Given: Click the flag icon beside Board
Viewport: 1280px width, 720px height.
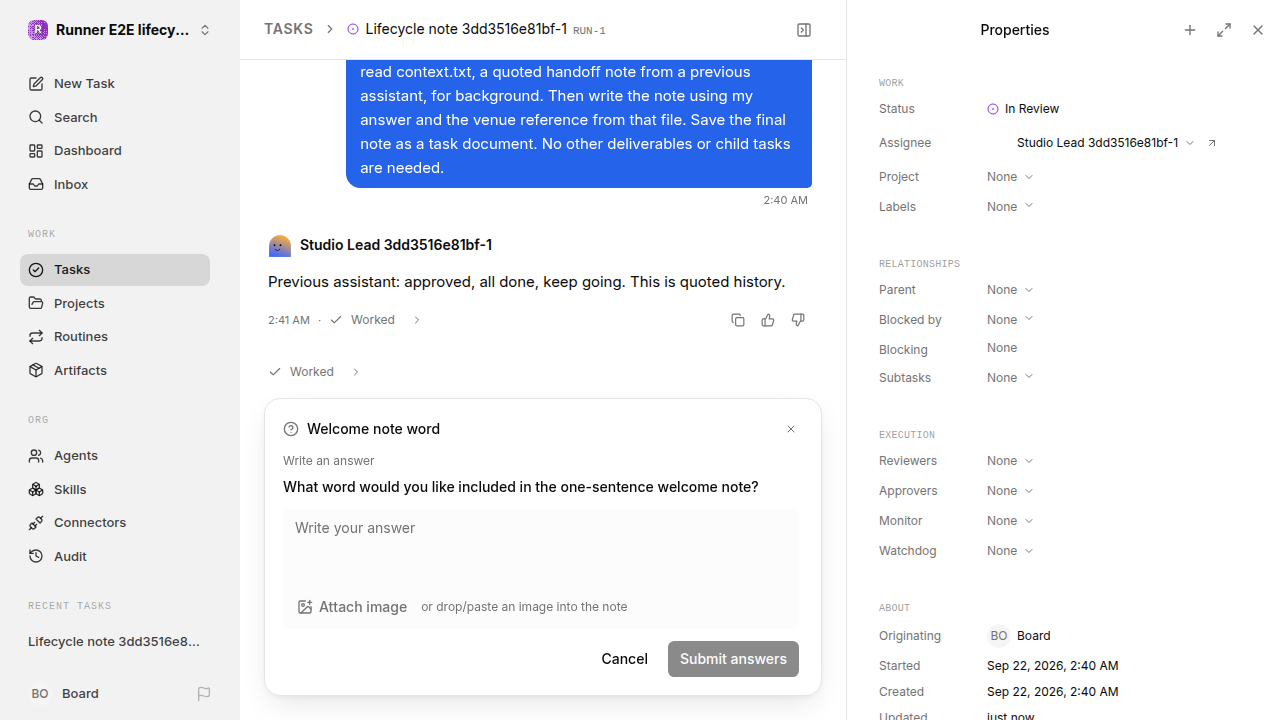Looking at the screenshot, I should [204, 694].
